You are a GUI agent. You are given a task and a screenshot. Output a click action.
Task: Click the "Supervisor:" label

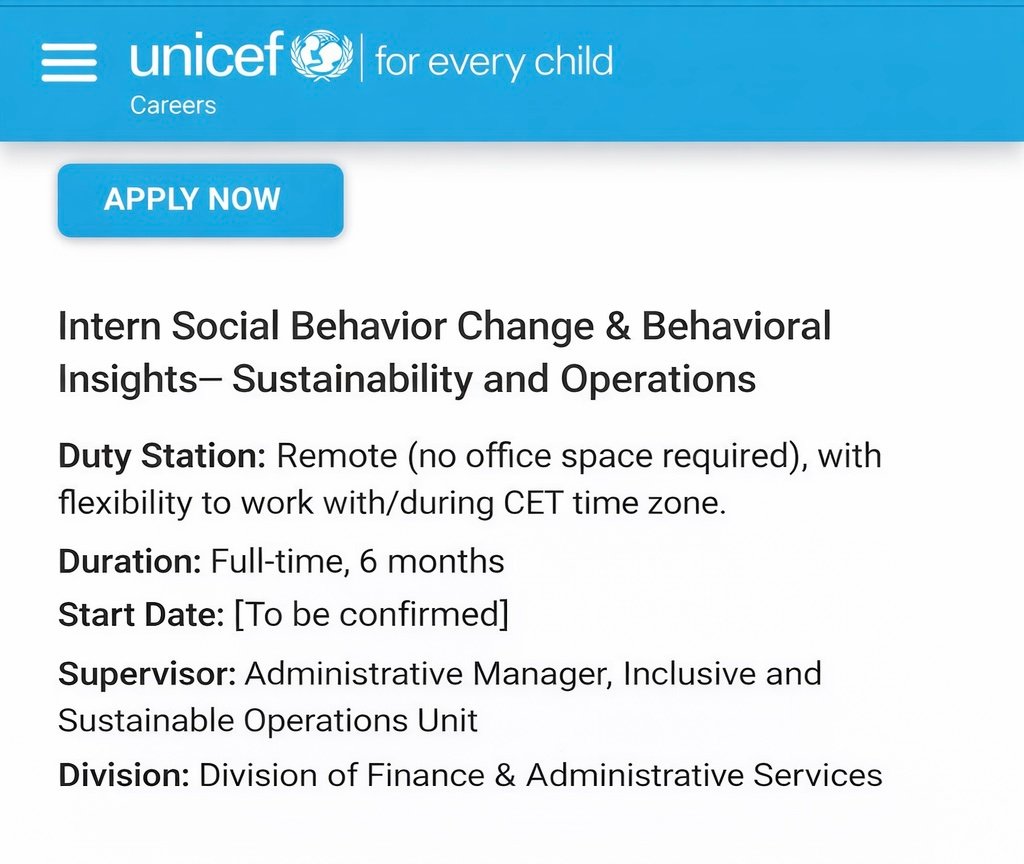(147, 673)
